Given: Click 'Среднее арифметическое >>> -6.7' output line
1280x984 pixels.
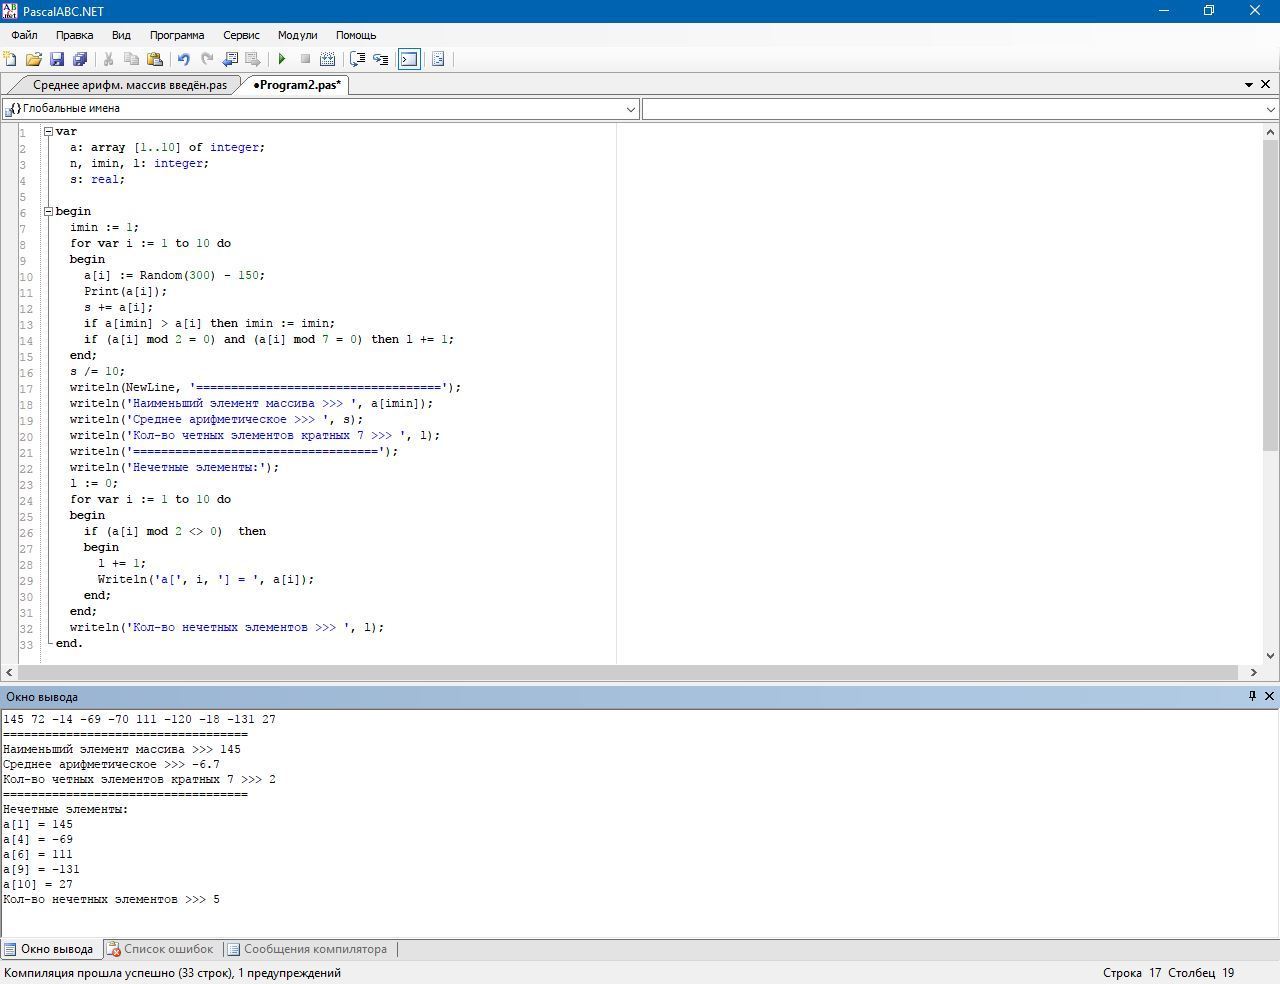Looking at the screenshot, I should [111, 764].
